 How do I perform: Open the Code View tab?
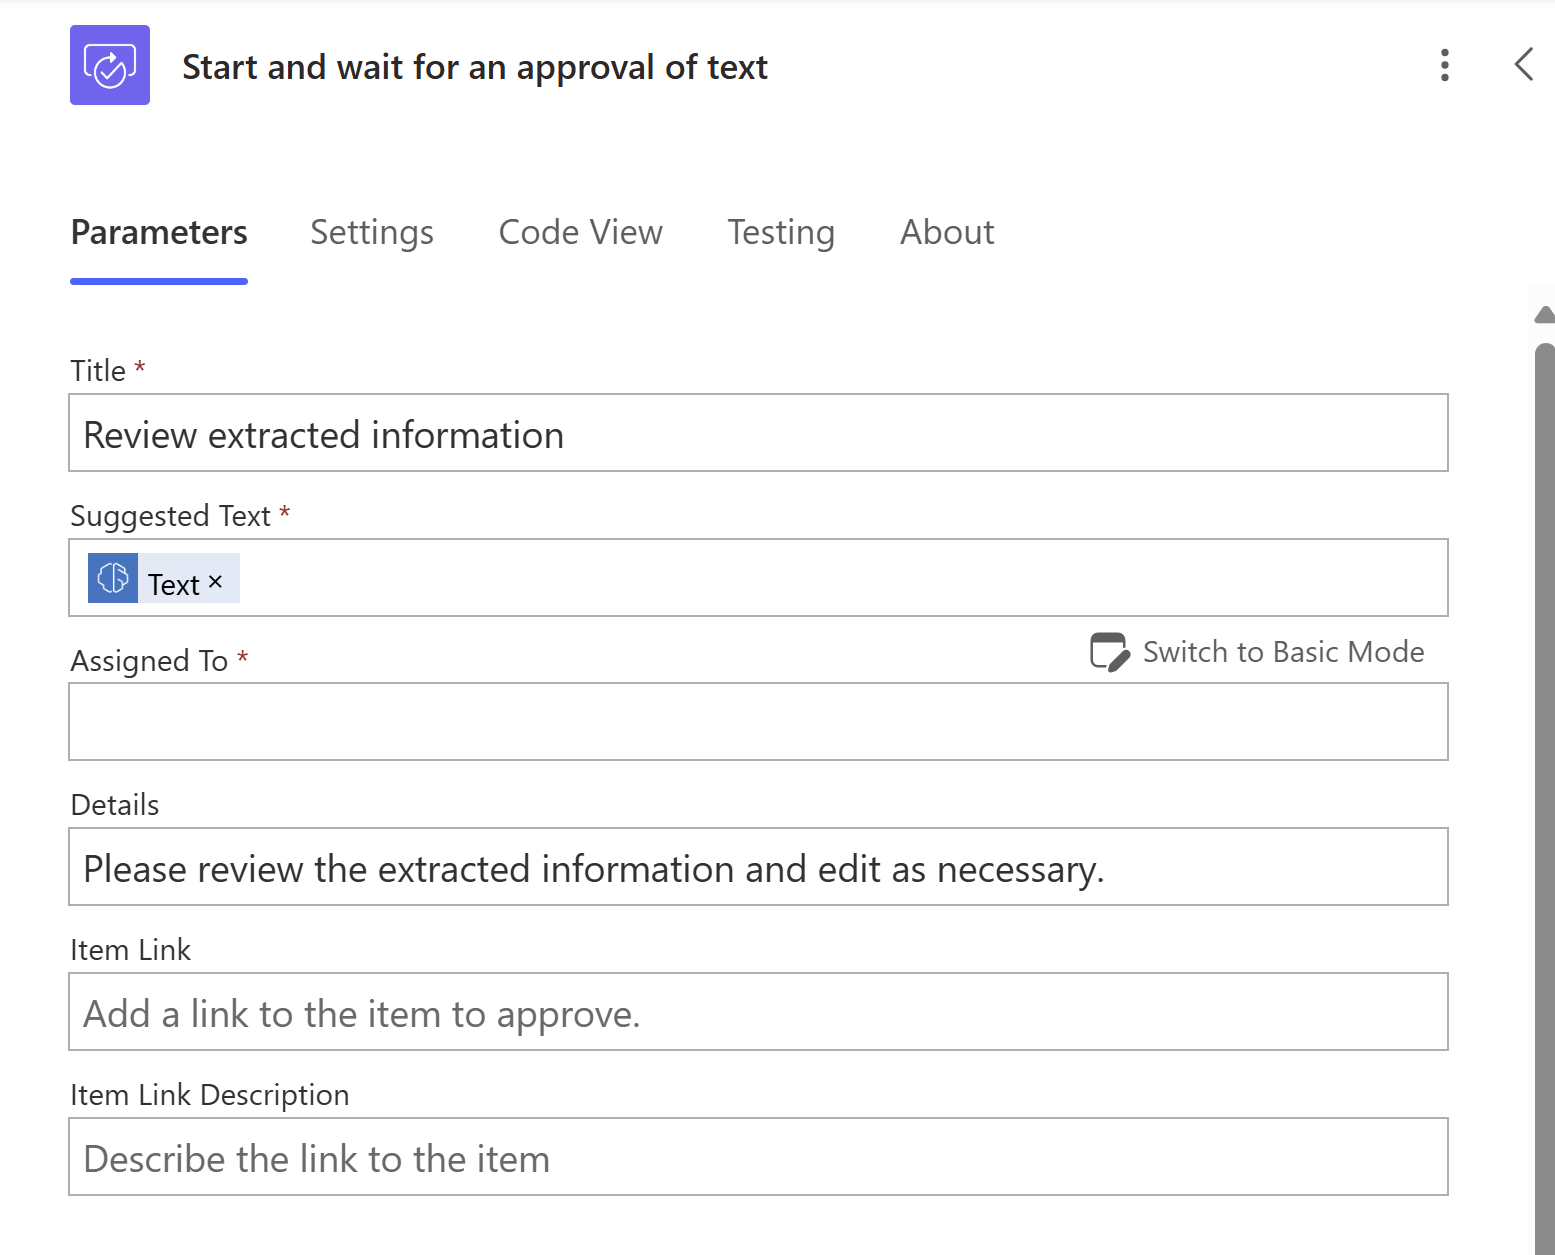tap(580, 232)
